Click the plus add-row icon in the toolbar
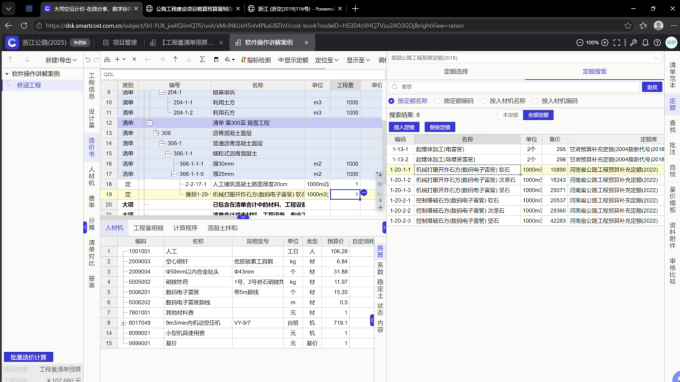The height and width of the screenshot is (382, 680). click(x=117, y=59)
